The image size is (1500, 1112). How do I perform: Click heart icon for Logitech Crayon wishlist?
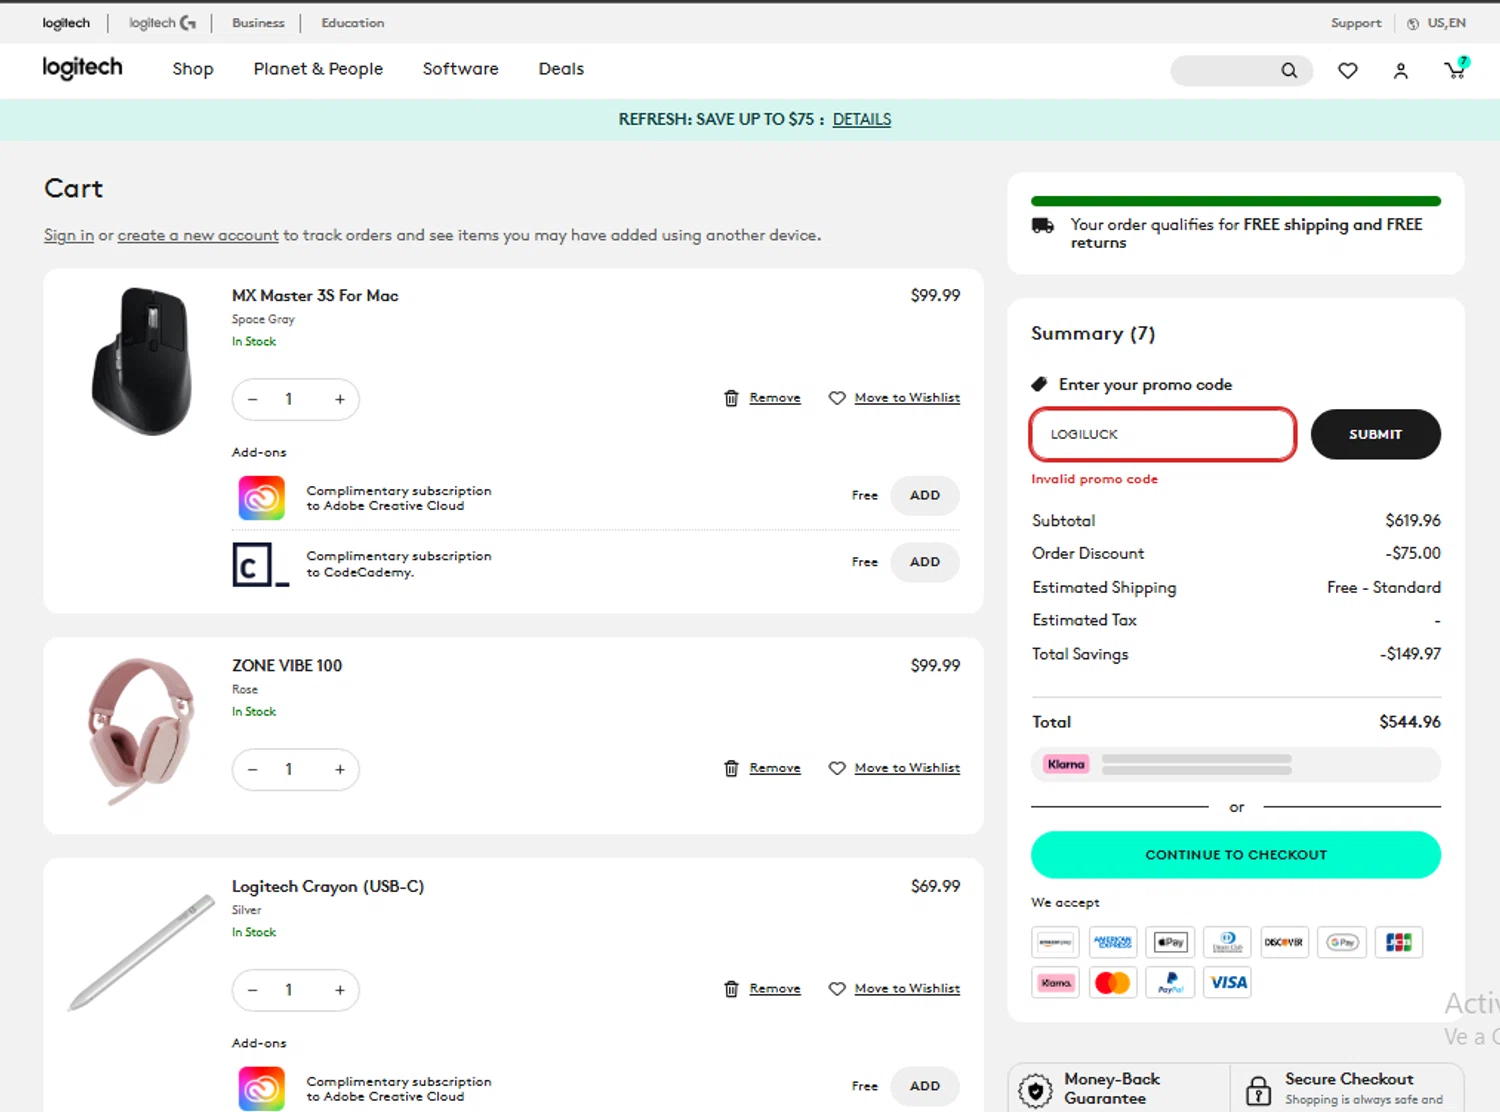[x=837, y=989]
